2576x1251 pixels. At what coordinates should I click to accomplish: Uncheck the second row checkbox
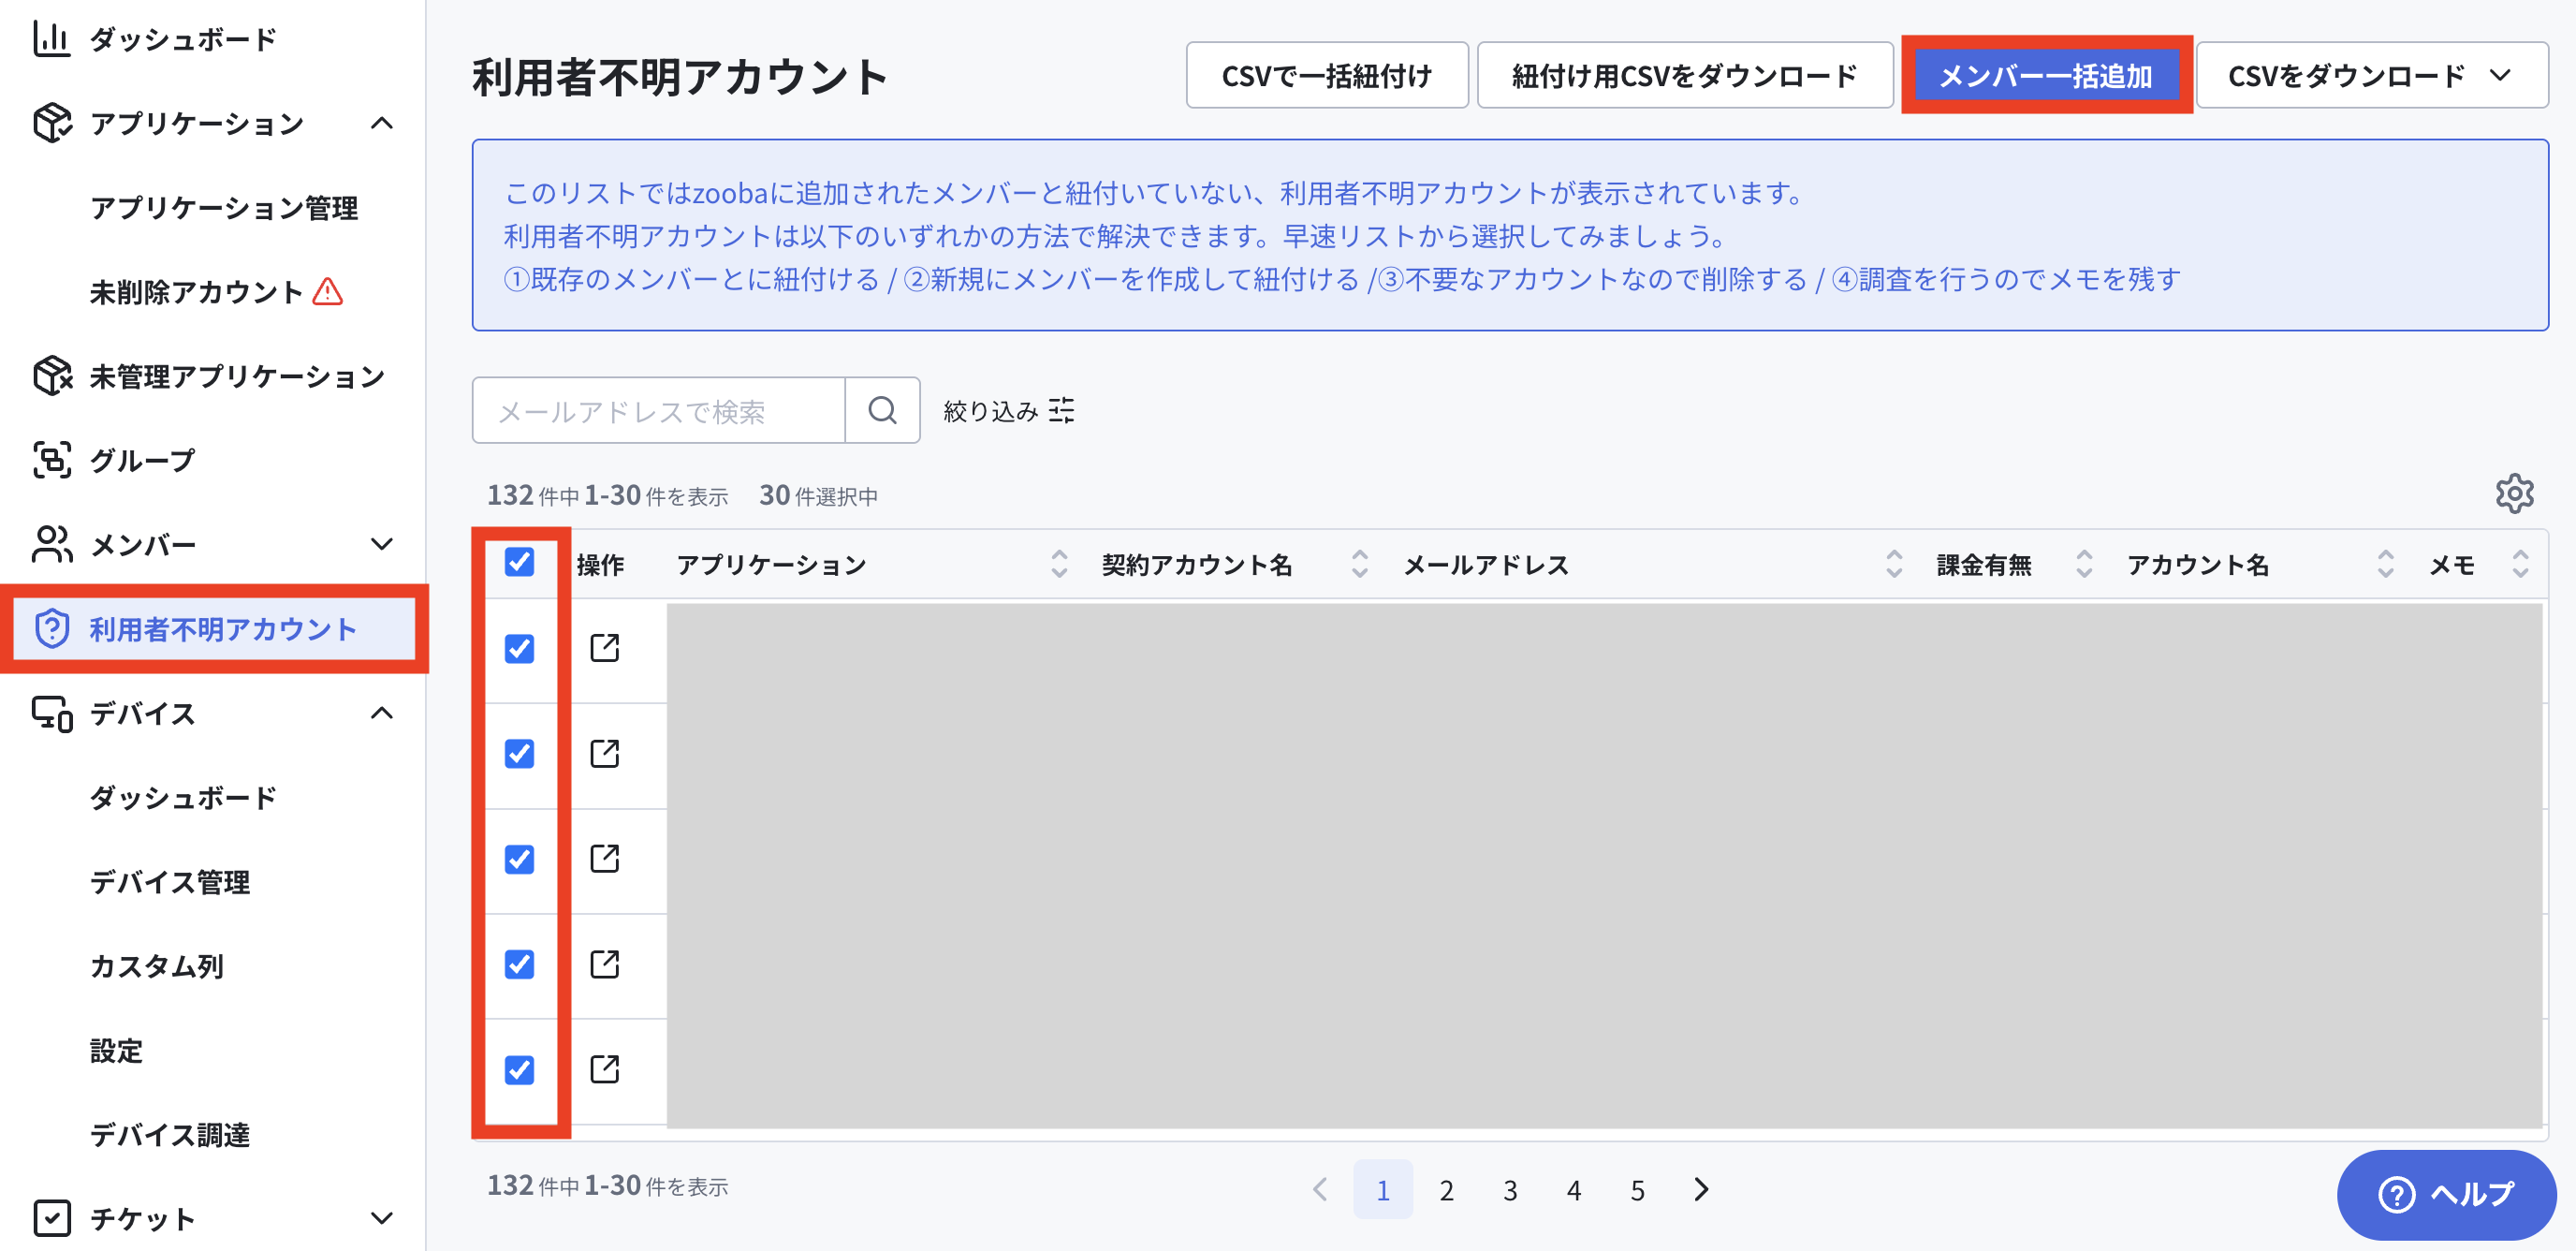(519, 754)
